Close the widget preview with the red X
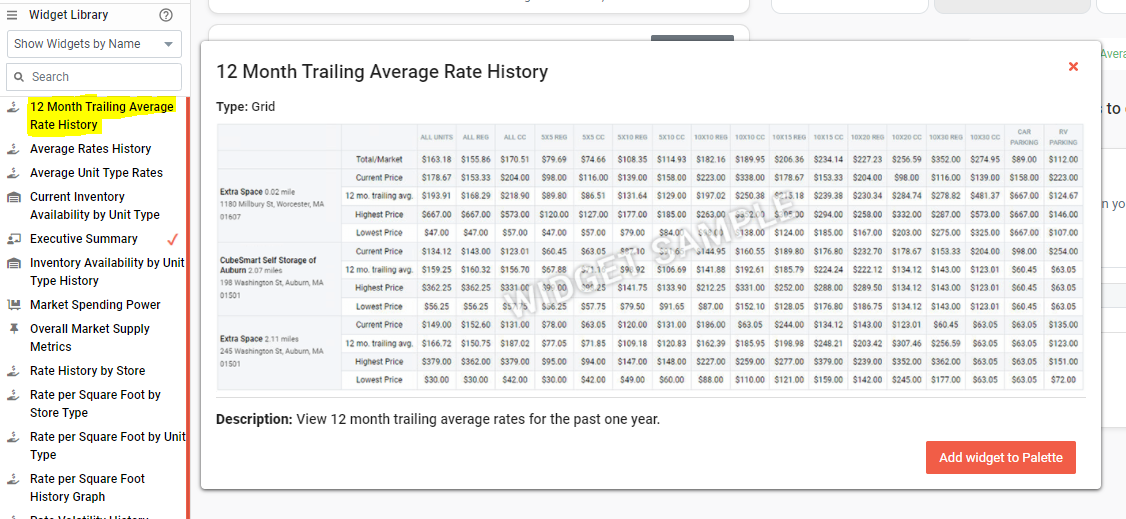Viewport: 1126px width, 519px height. 1074,67
